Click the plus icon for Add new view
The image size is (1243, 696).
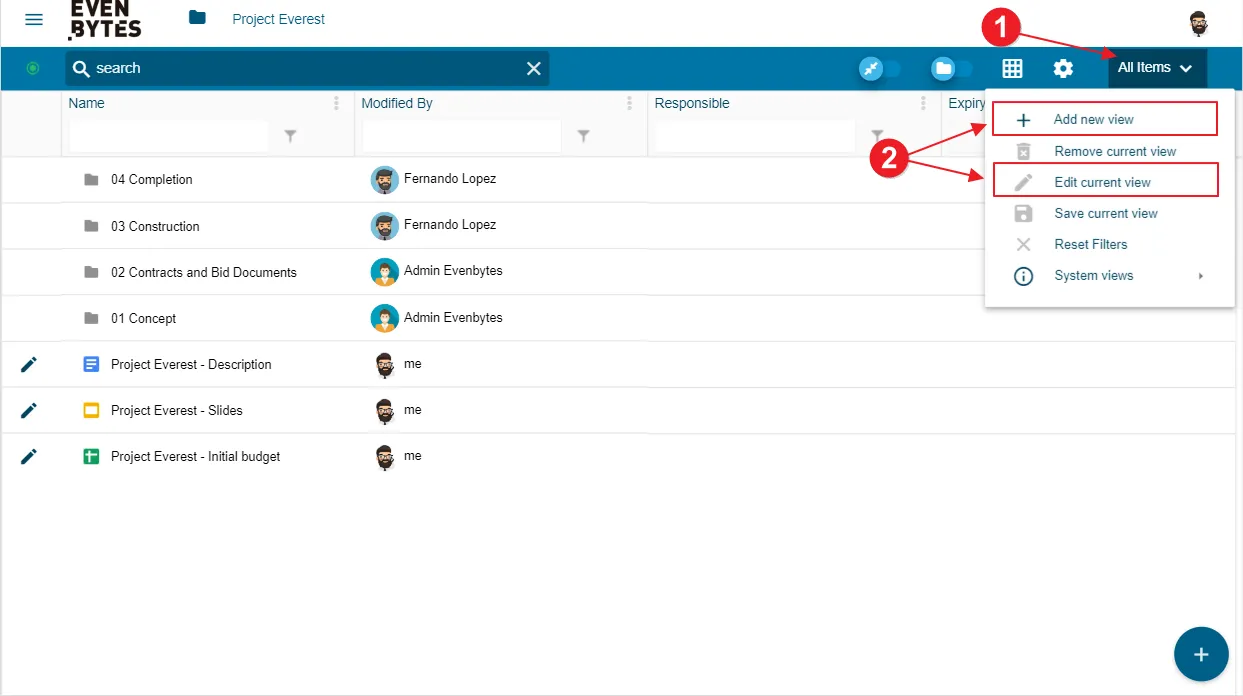click(1023, 120)
